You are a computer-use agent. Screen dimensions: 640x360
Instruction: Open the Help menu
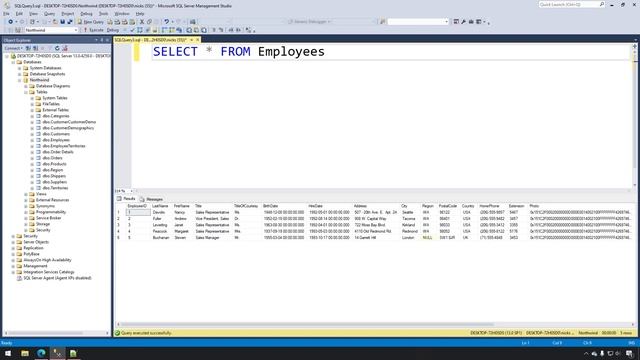click(x=140, y=13)
